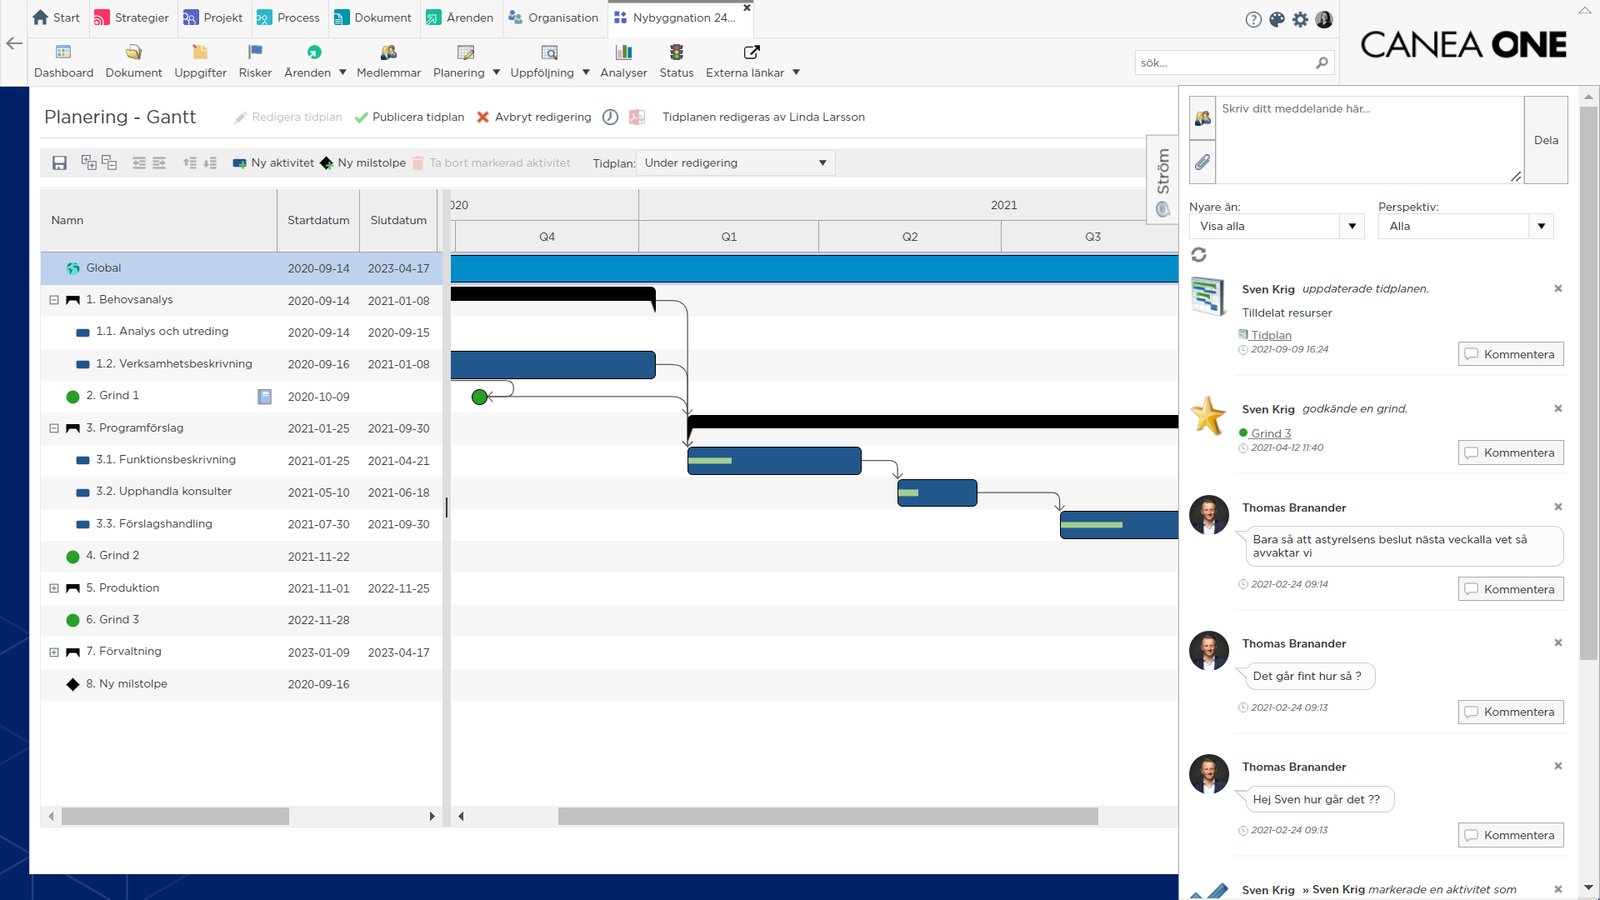Click the refresh feed icon
1600x900 pixels.
tap(1199, 255)
